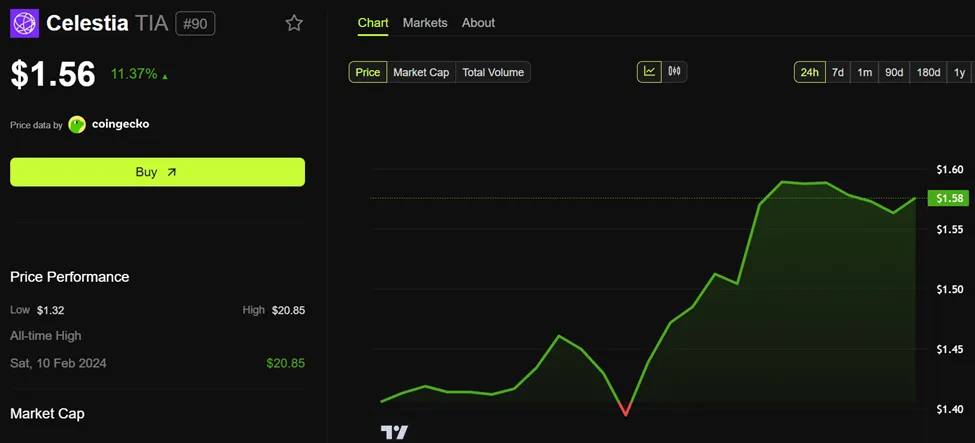This screenshot has width=975, height=443.
Task: Click the green percent change arrow
Action: pos(165,77)
